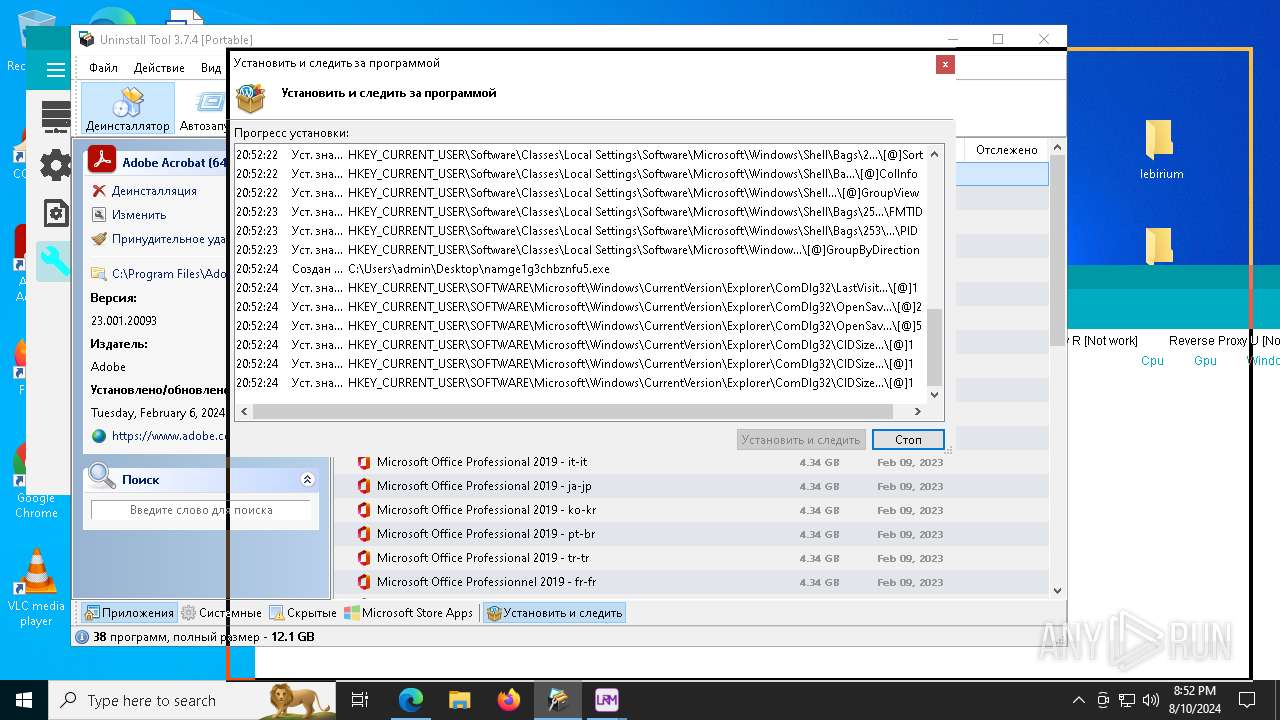Select the log row ending in LastVisit...\[@]1
Viewport: 1280px width, 720px height.
tap(580, 288)
